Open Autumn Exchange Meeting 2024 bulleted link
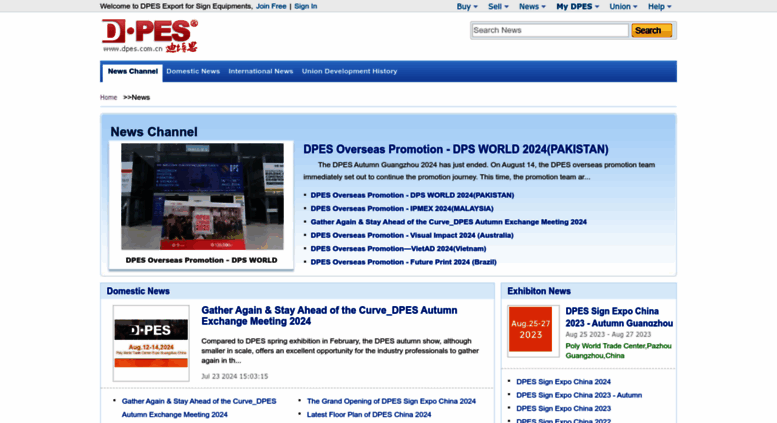Viewport: 777px width, 423px height. pos(448,222)
